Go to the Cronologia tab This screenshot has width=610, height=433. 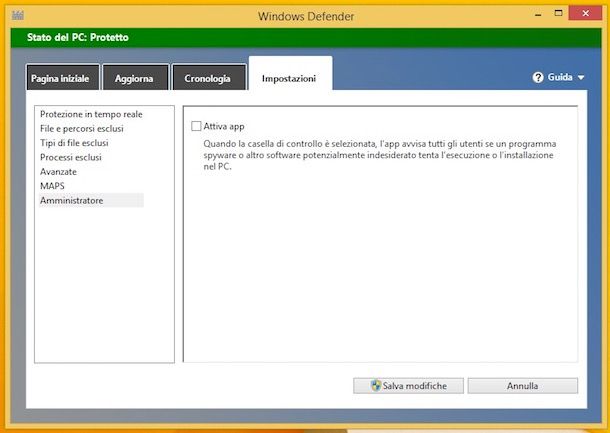pos(209,77)
